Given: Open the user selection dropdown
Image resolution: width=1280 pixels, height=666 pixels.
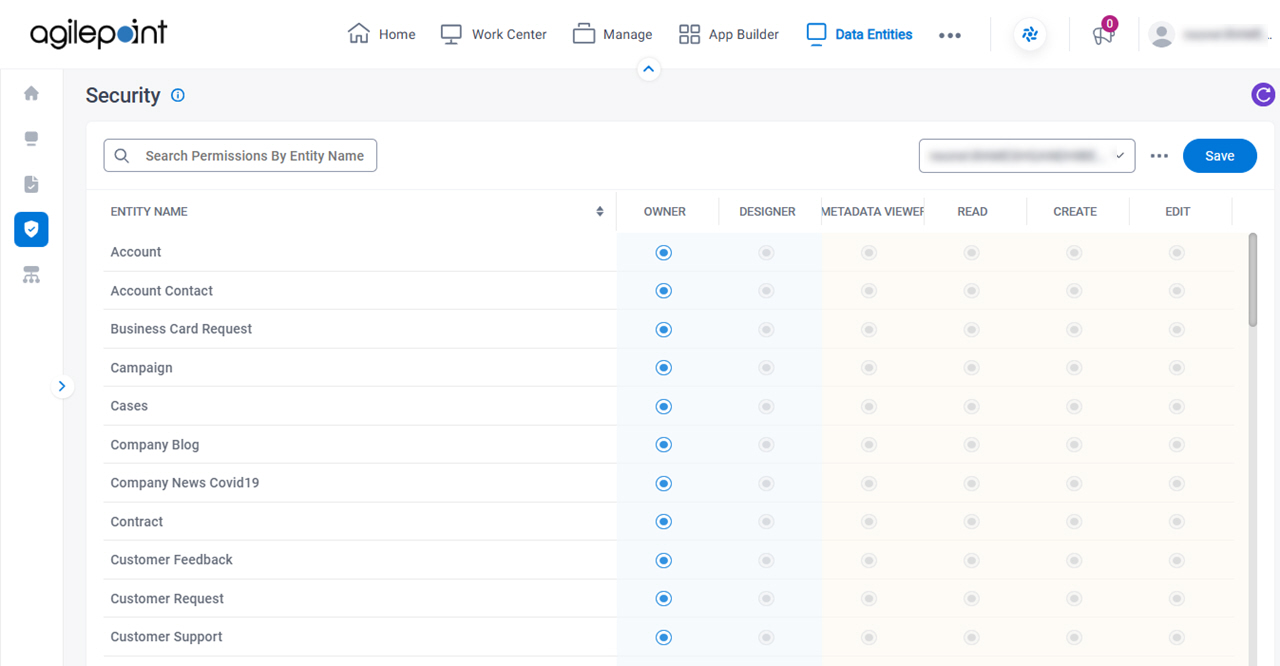Looking at the screenshot, I should [x=1027, y=156].
